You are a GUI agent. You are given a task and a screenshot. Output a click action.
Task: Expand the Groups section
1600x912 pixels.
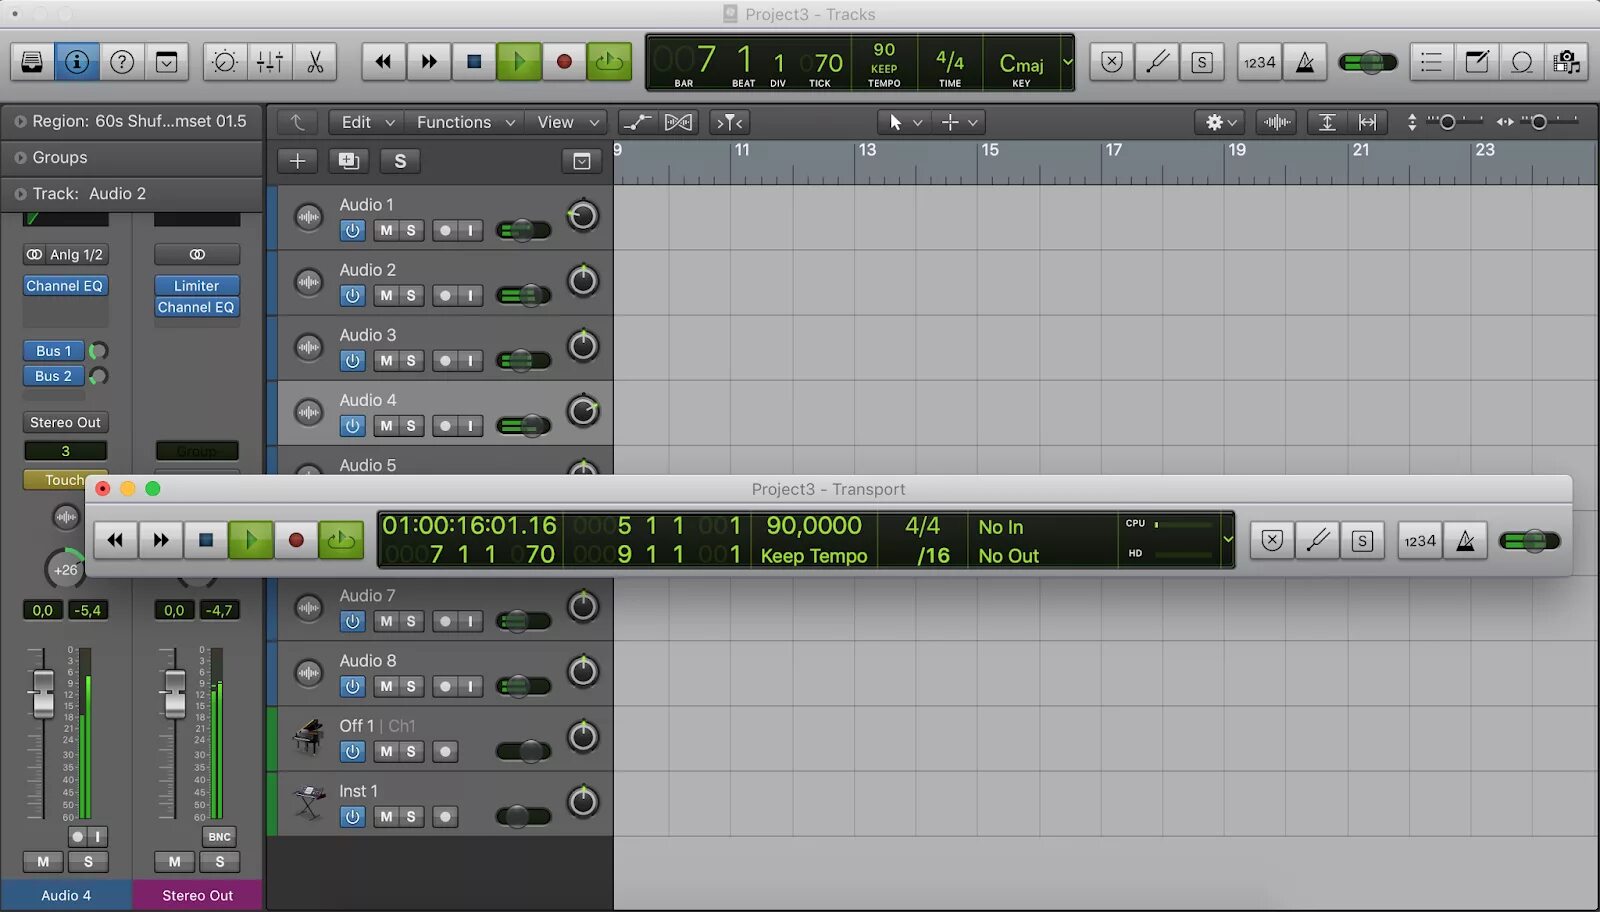20,158
